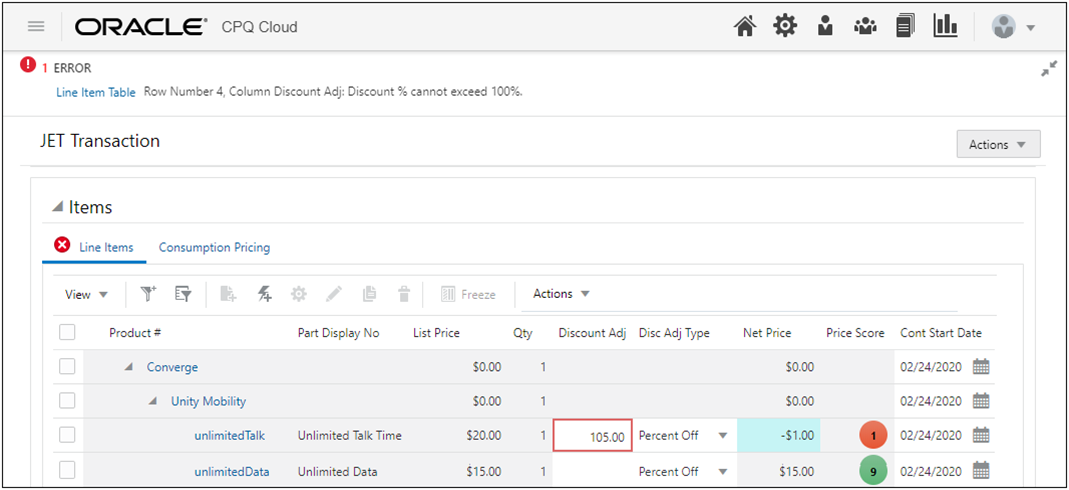The image size is (1069, 490).
Task: Open Disc Adj Type dropdown for unlimitedData
Action: tap(723, 472)
